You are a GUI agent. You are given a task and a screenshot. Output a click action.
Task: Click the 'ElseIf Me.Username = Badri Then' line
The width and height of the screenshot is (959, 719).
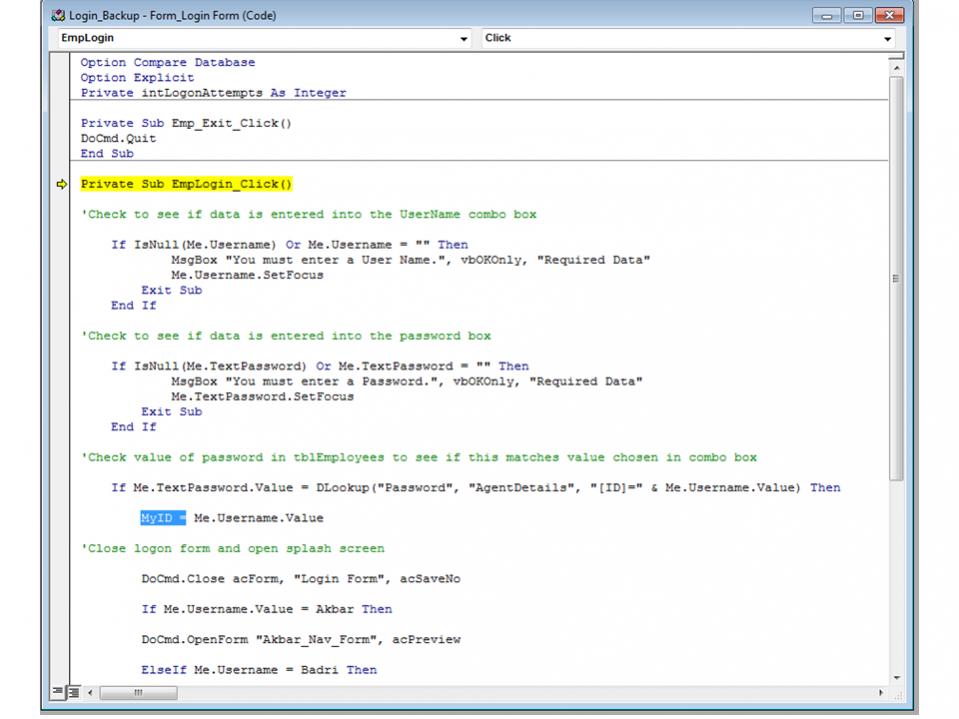259,670
